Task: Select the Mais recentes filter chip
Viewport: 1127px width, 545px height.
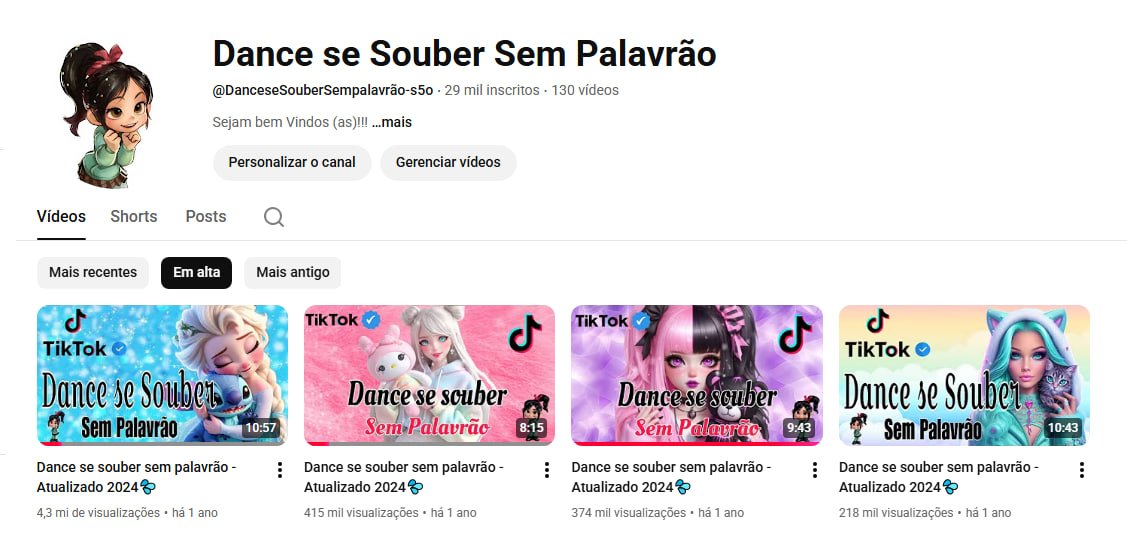Action: pos(93,272)
